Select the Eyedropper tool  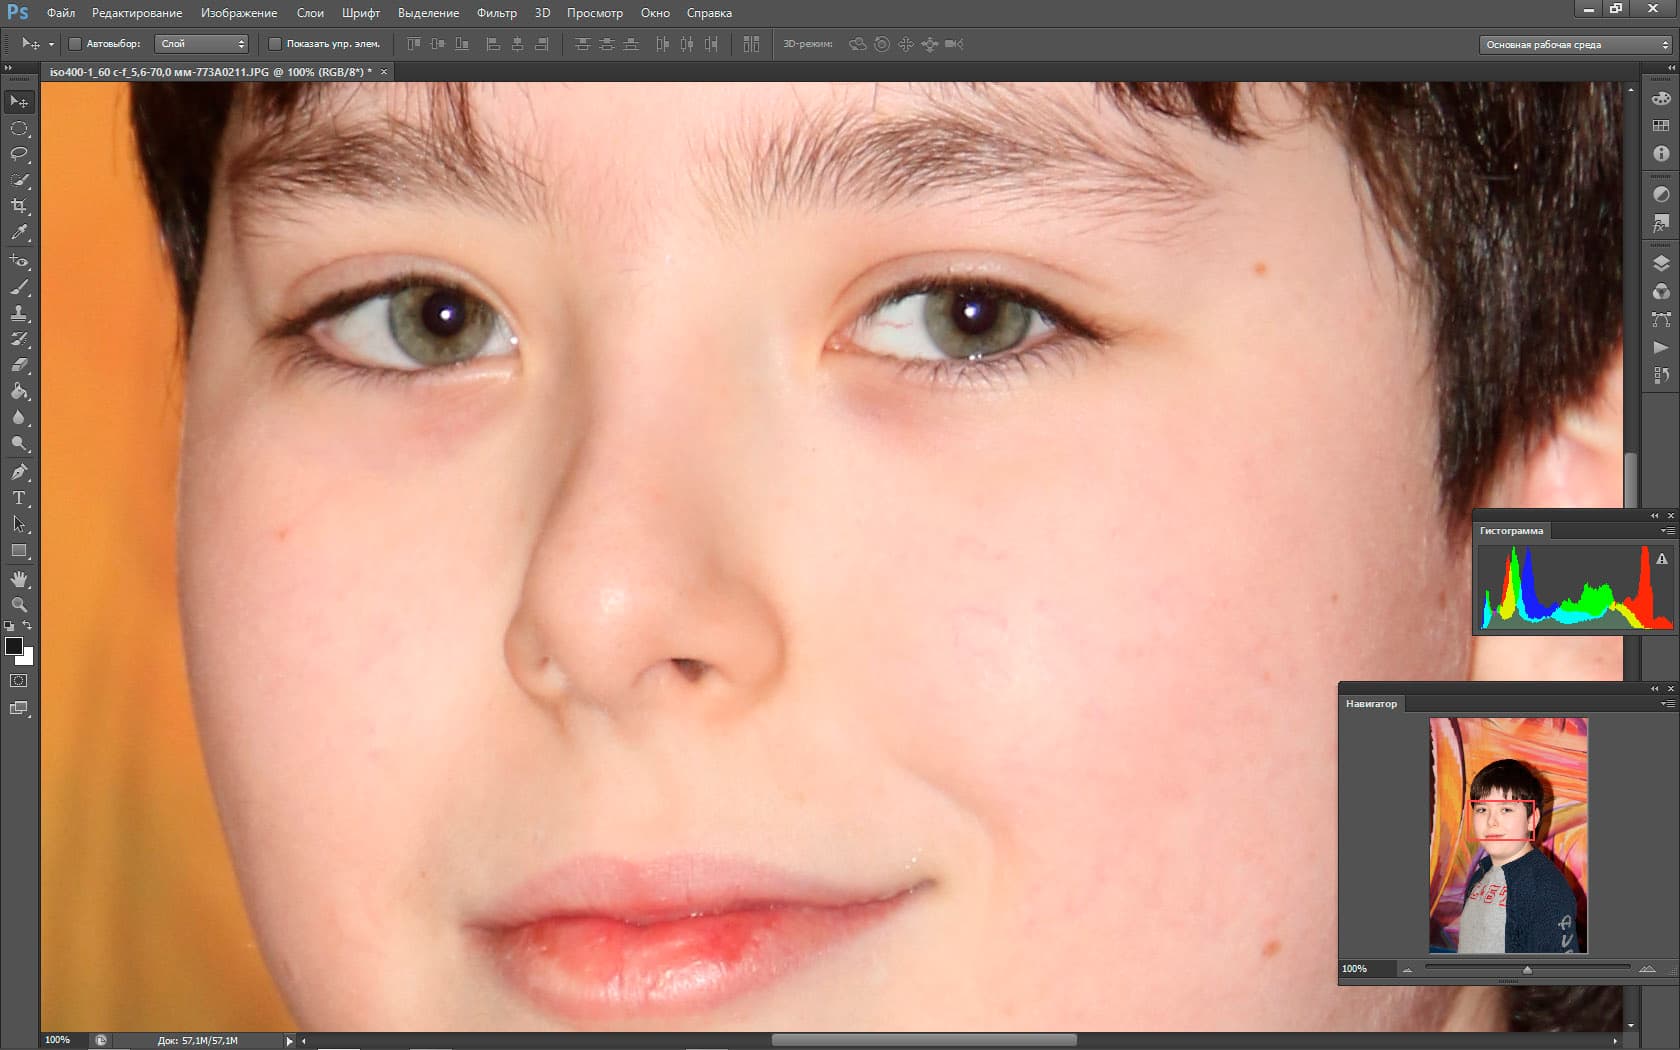19,232
